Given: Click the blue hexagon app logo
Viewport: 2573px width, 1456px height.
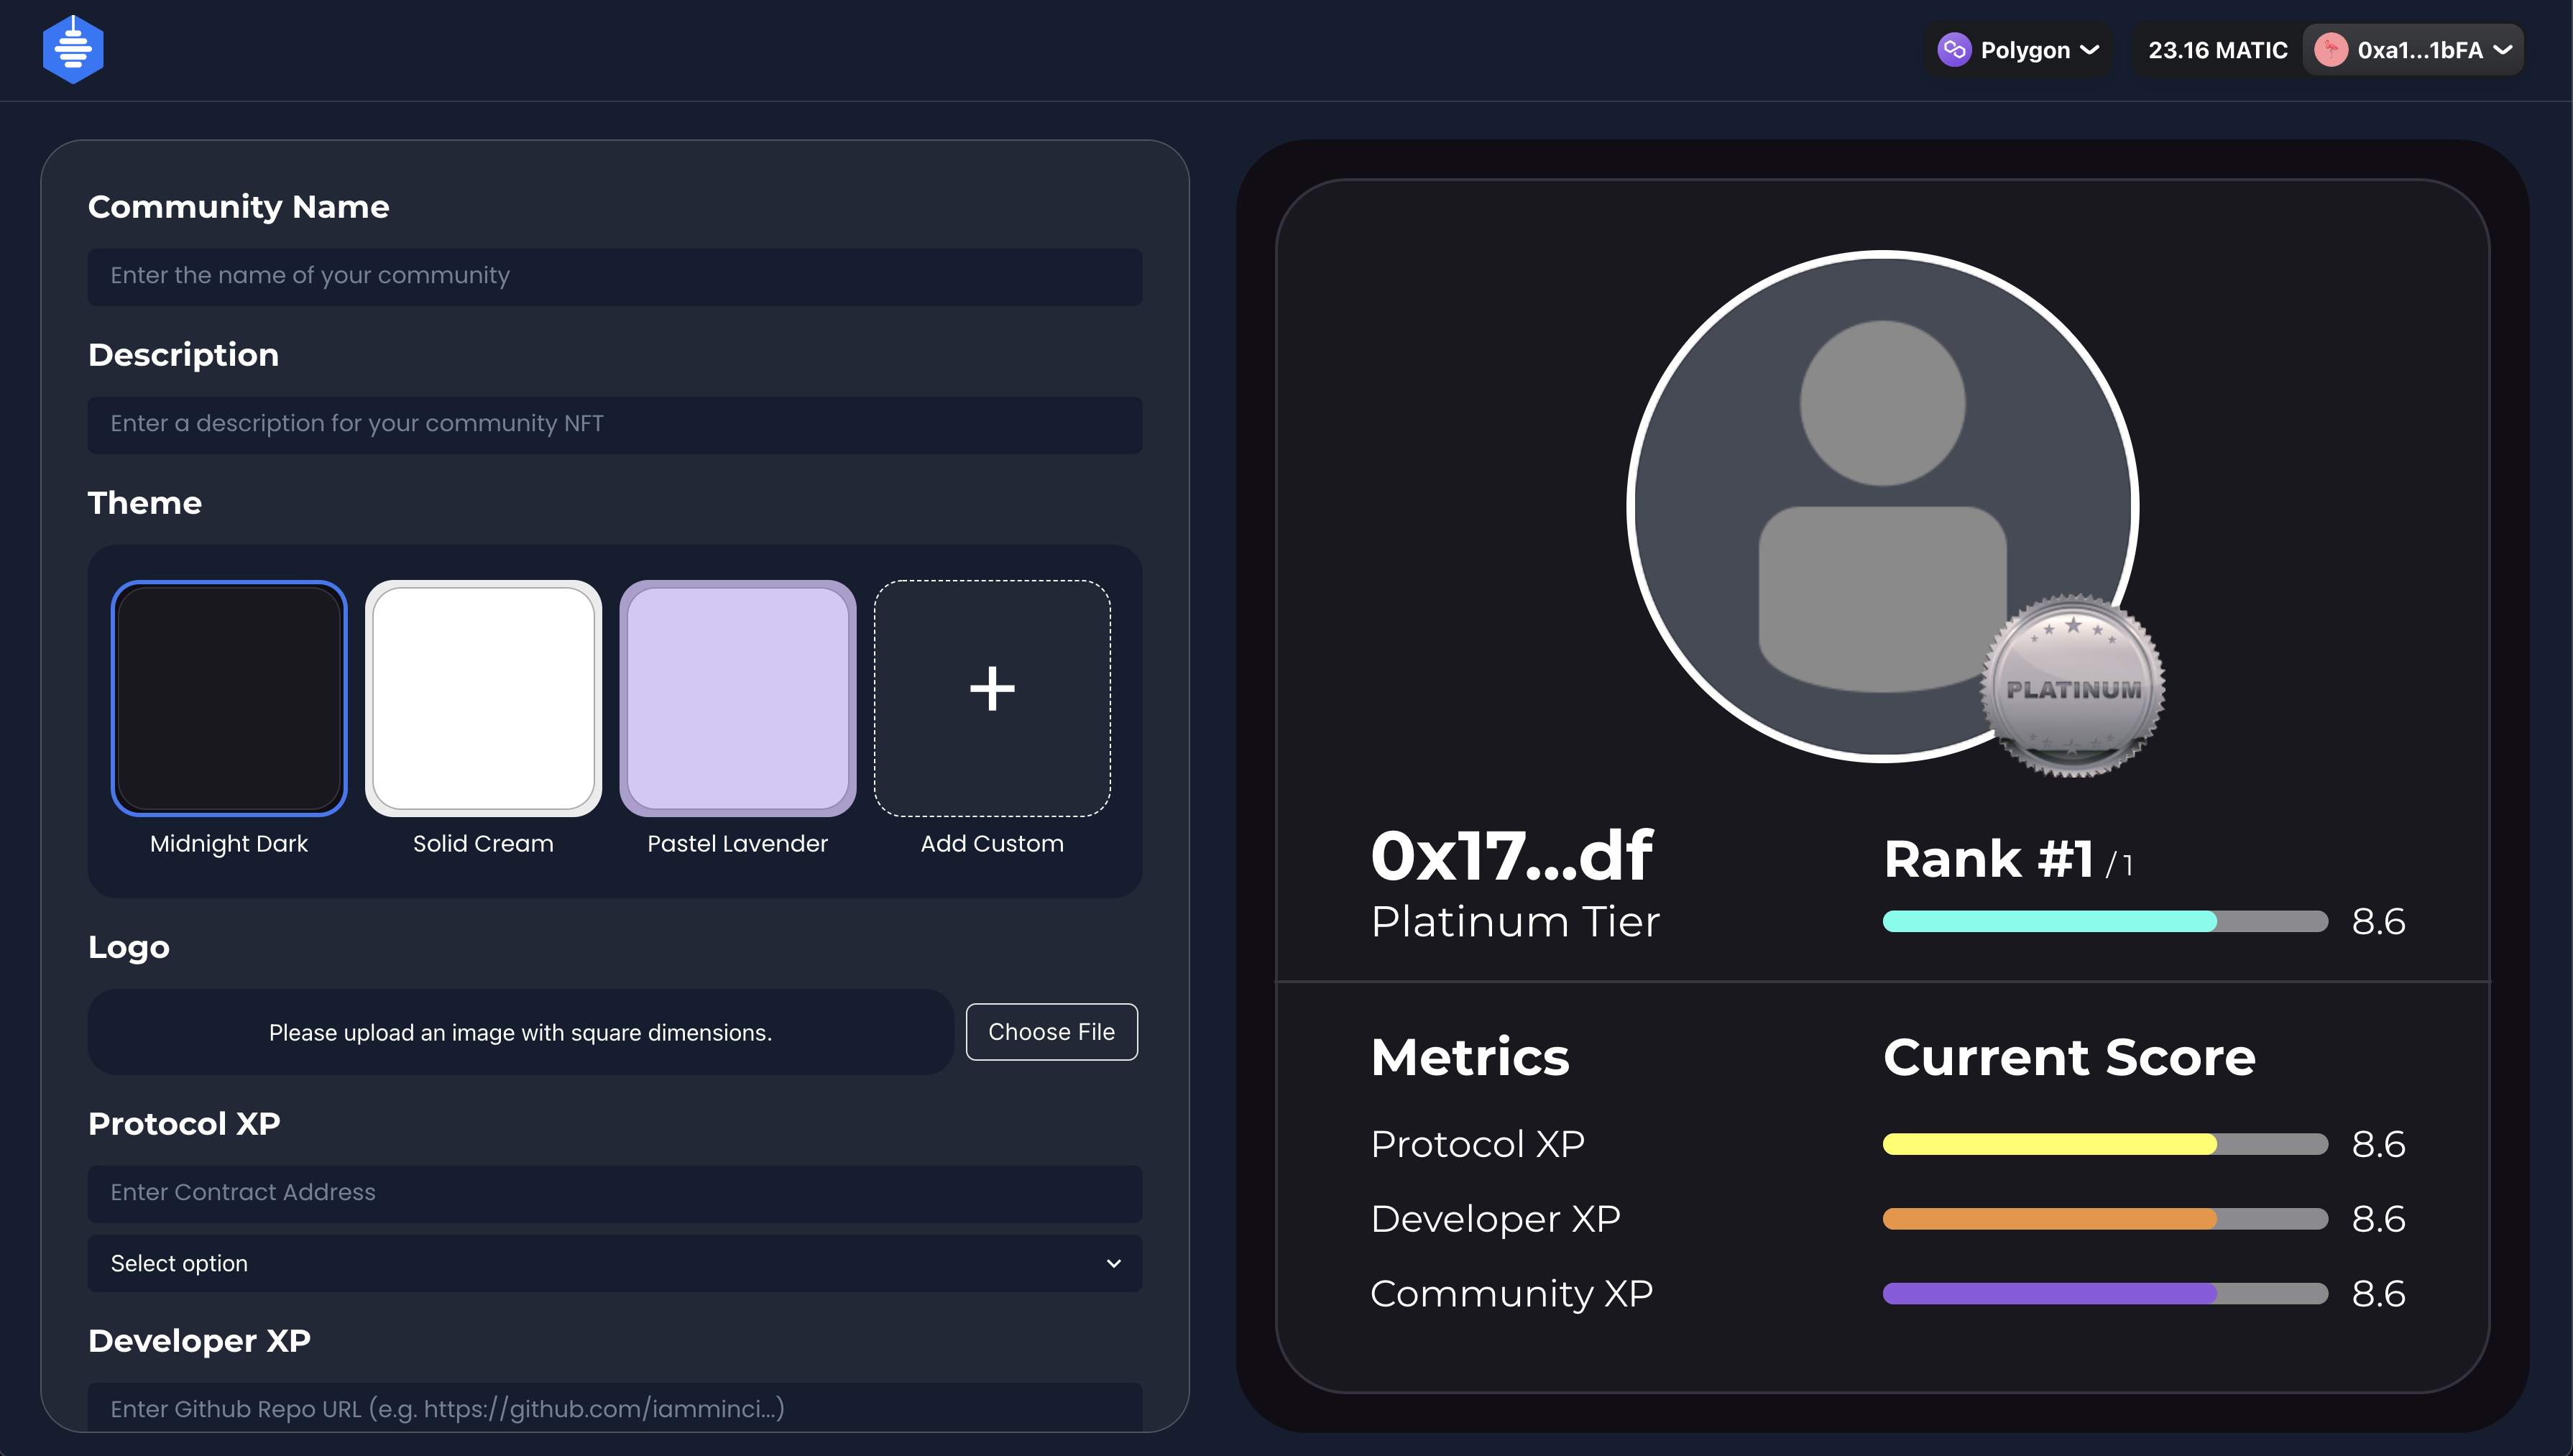Looking at the screenshot, I should [73, 49].
